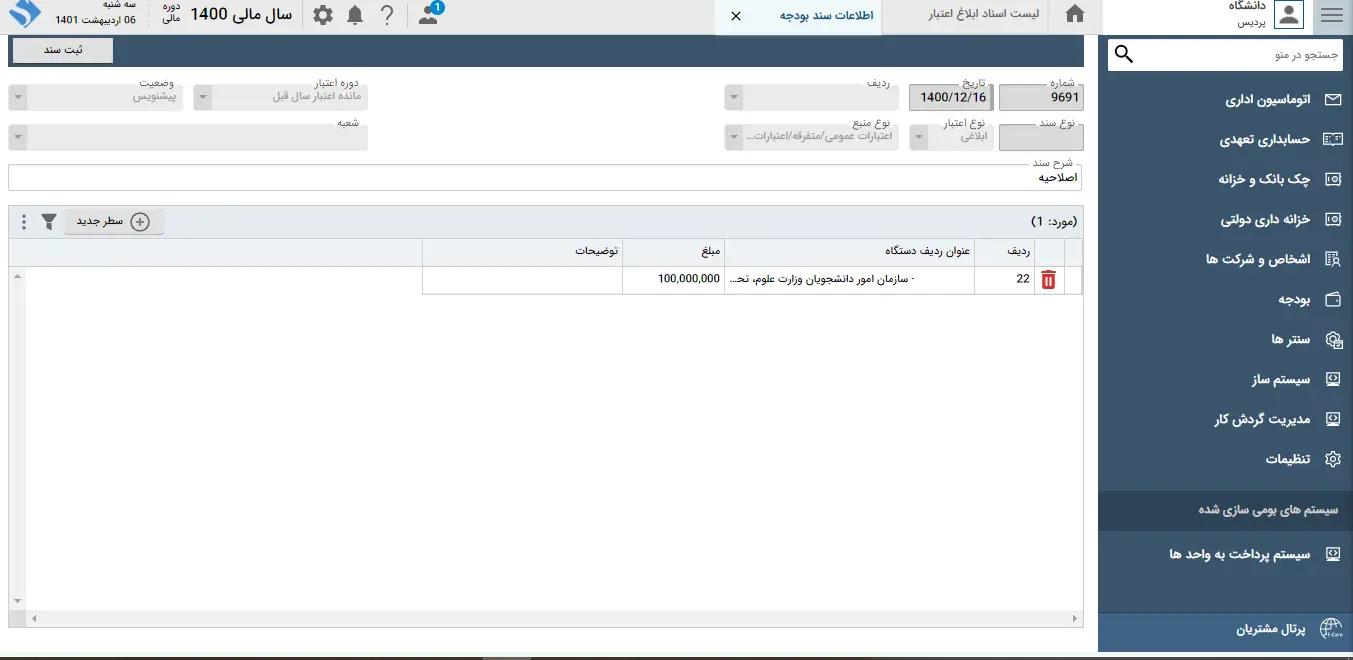Viewport: 1353px width, 660px height.
Task: Expand the وضعیت dropdown
Action: point(17,98)
